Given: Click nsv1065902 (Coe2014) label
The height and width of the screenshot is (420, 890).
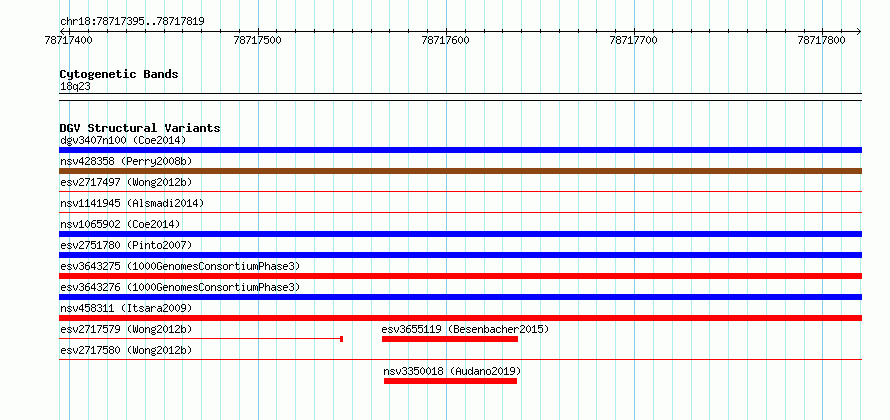Looking at the screenshot, I should tap(120, 224).
